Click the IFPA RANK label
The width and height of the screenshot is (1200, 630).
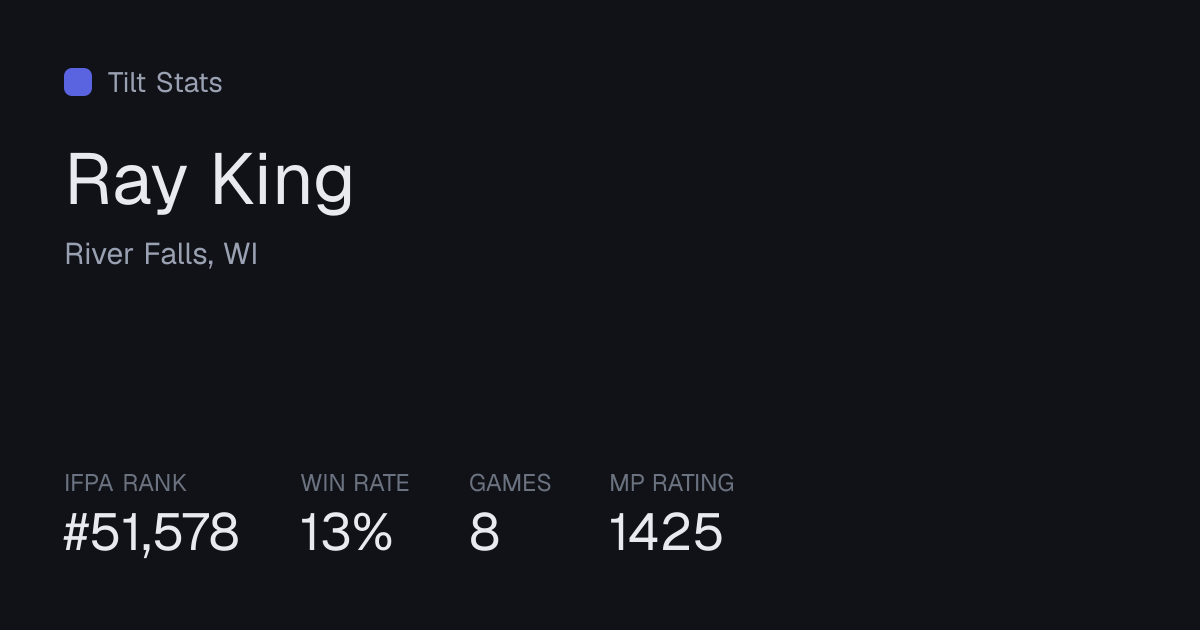[x=125, y=483]
